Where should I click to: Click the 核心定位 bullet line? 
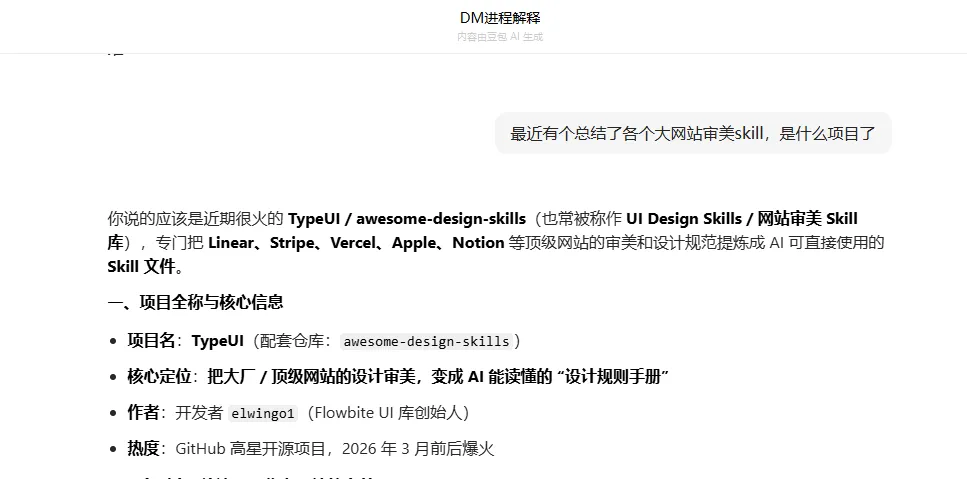point(398,377)
